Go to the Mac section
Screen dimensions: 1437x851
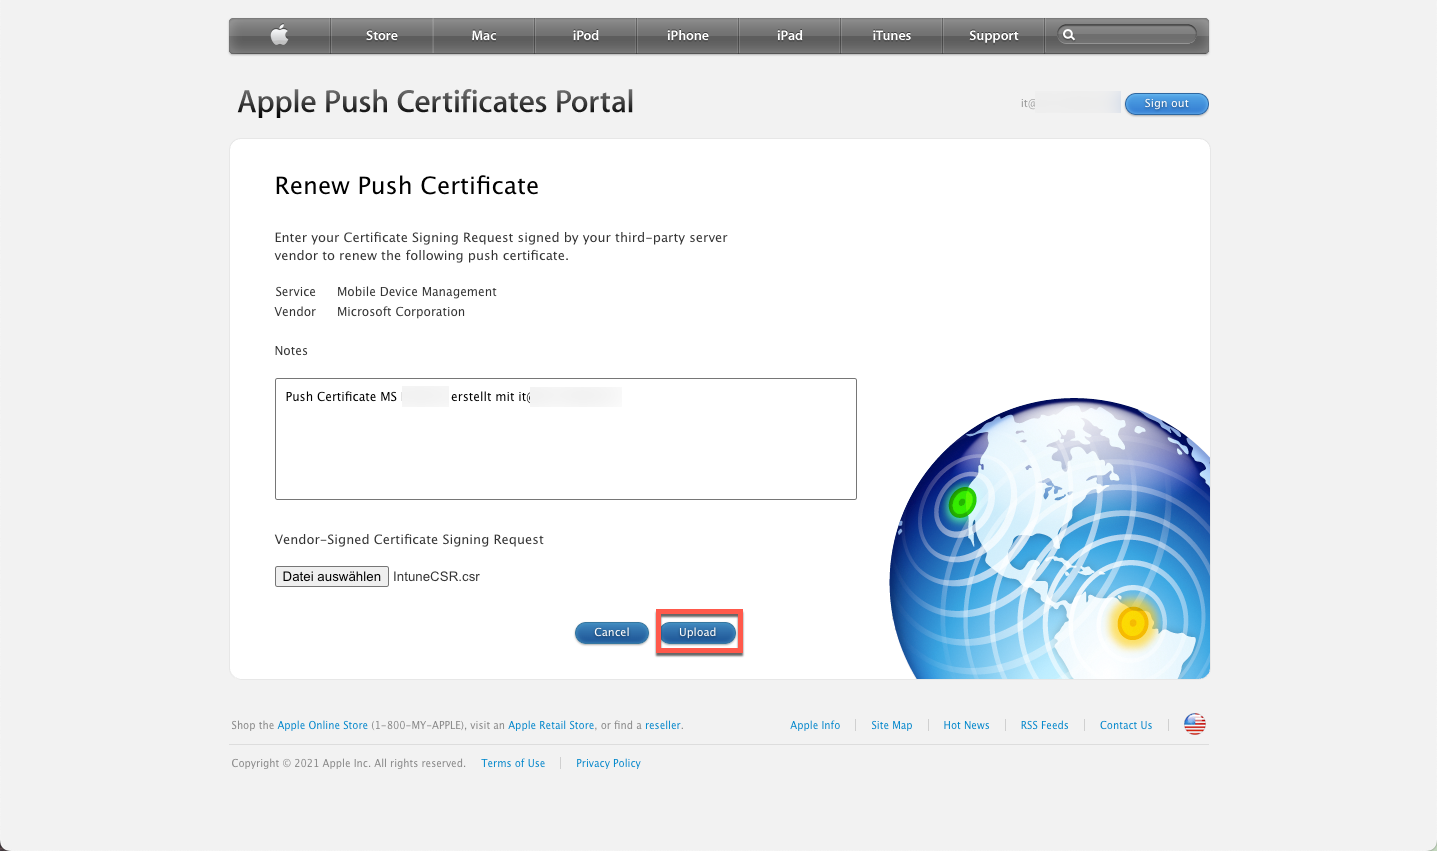(484, 36)
